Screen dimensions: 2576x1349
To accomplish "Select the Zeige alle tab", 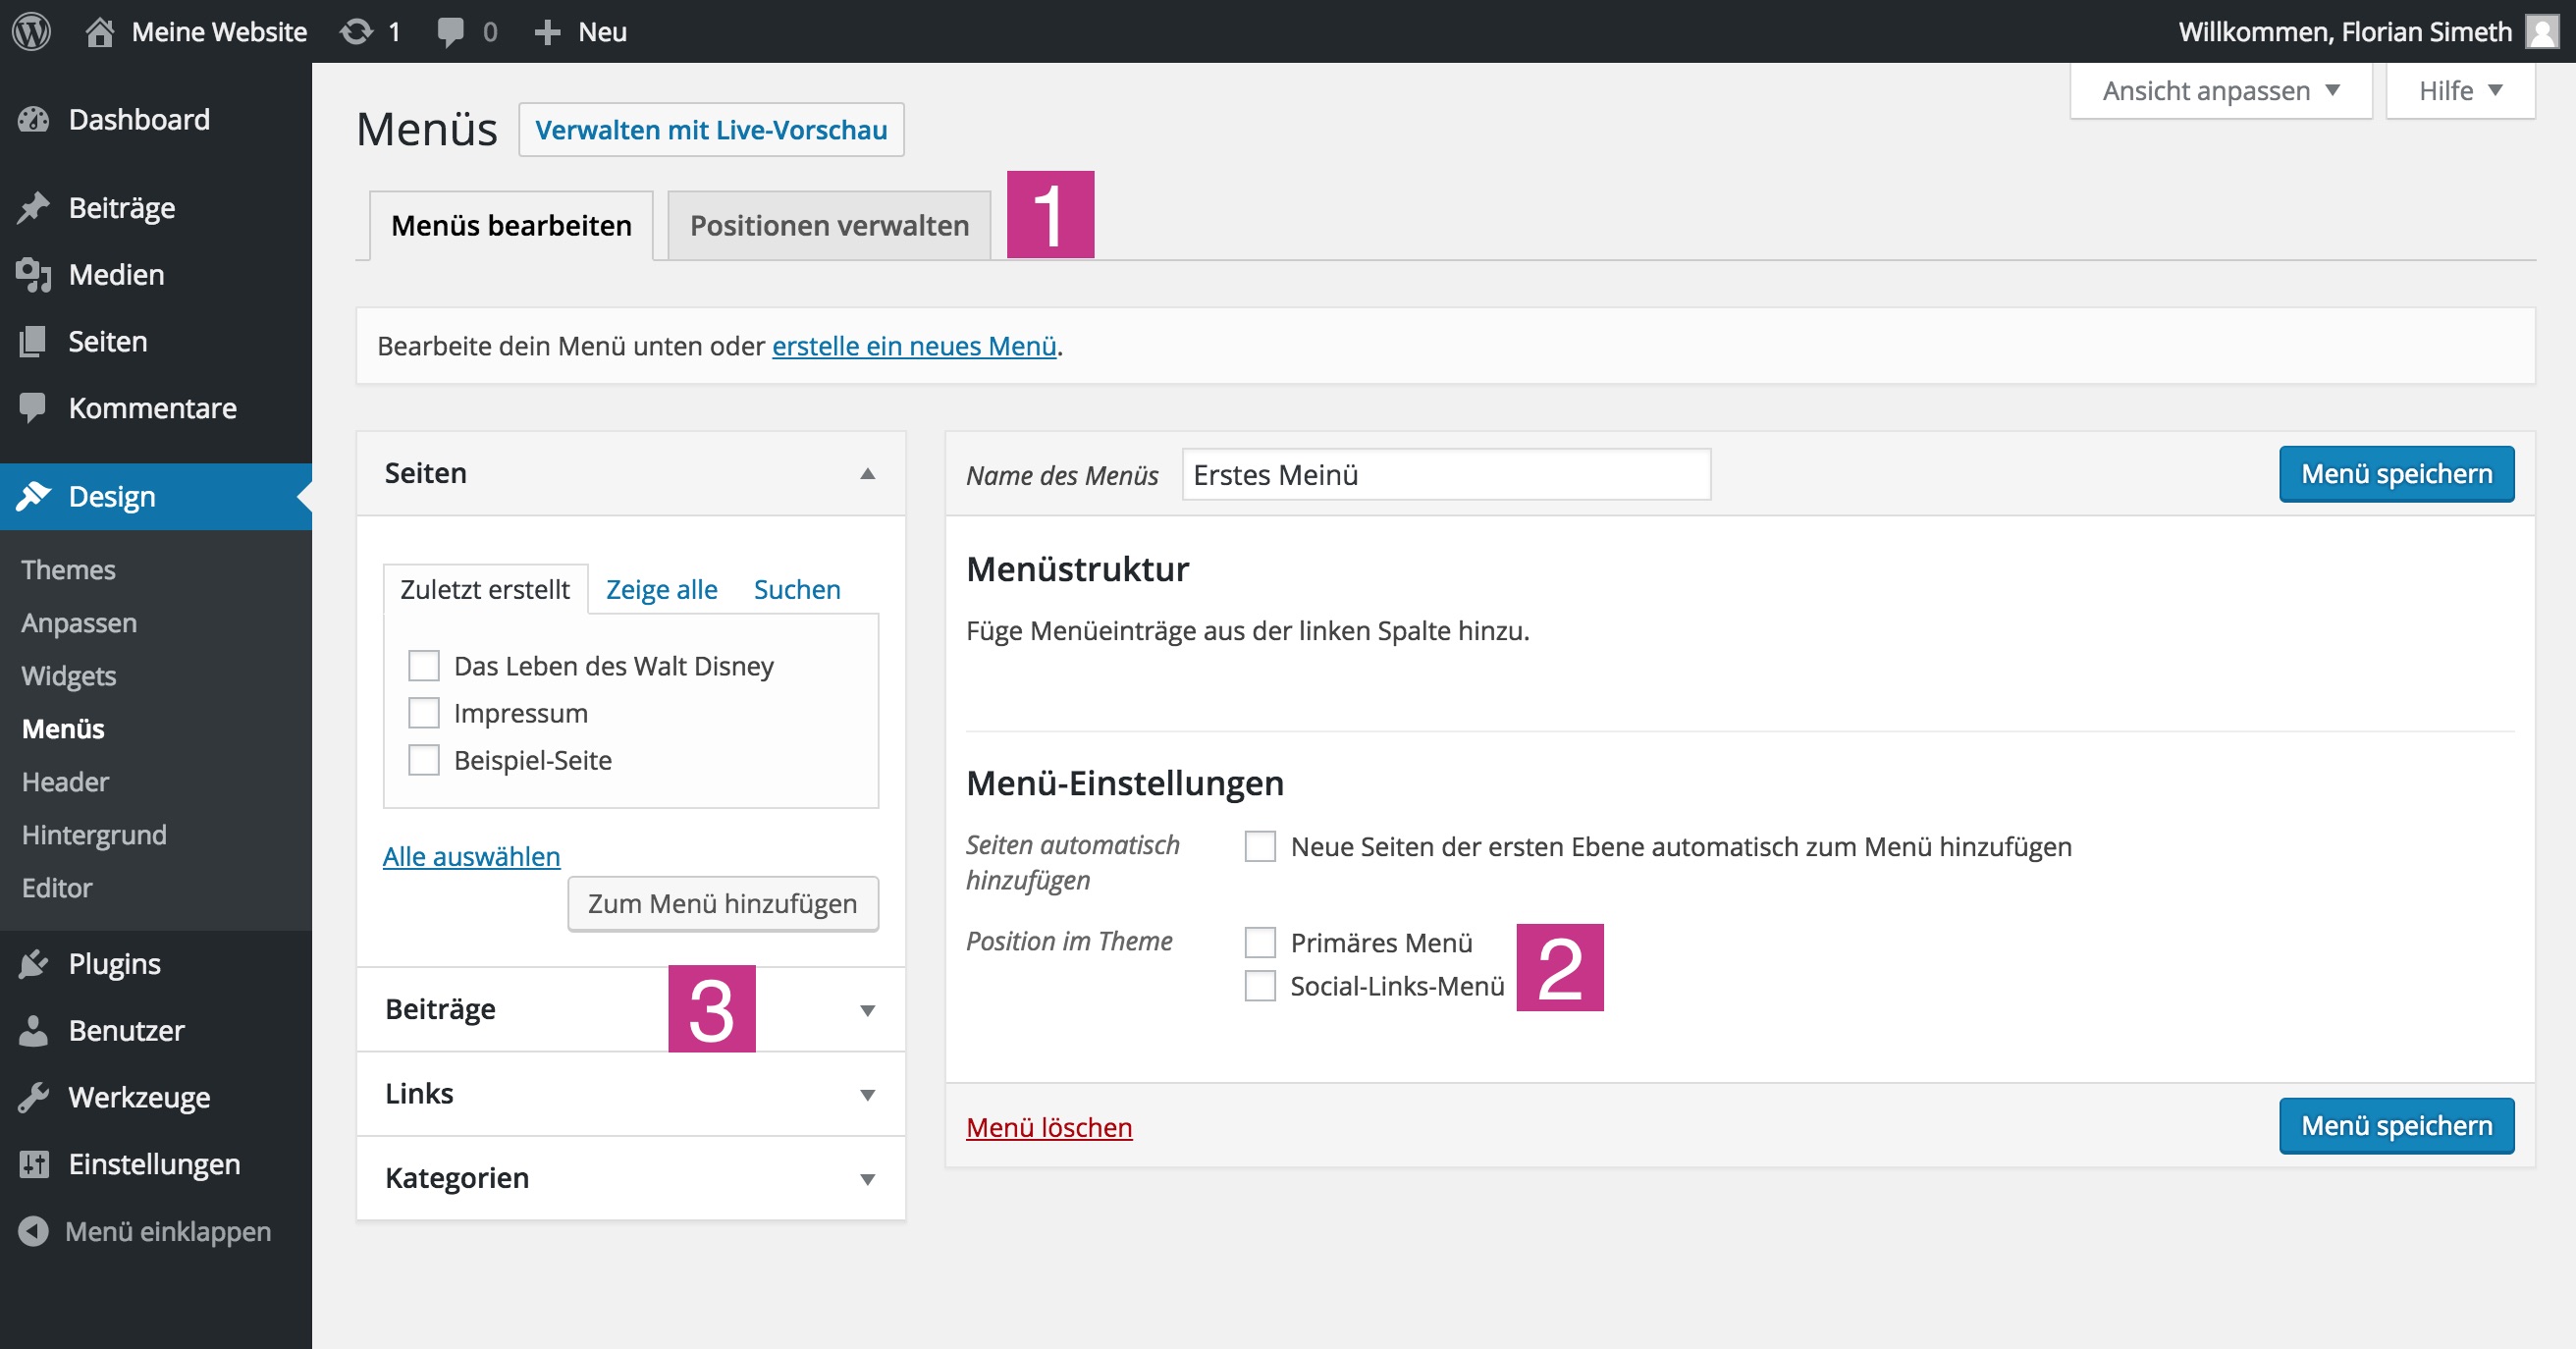I will (661, 590).
